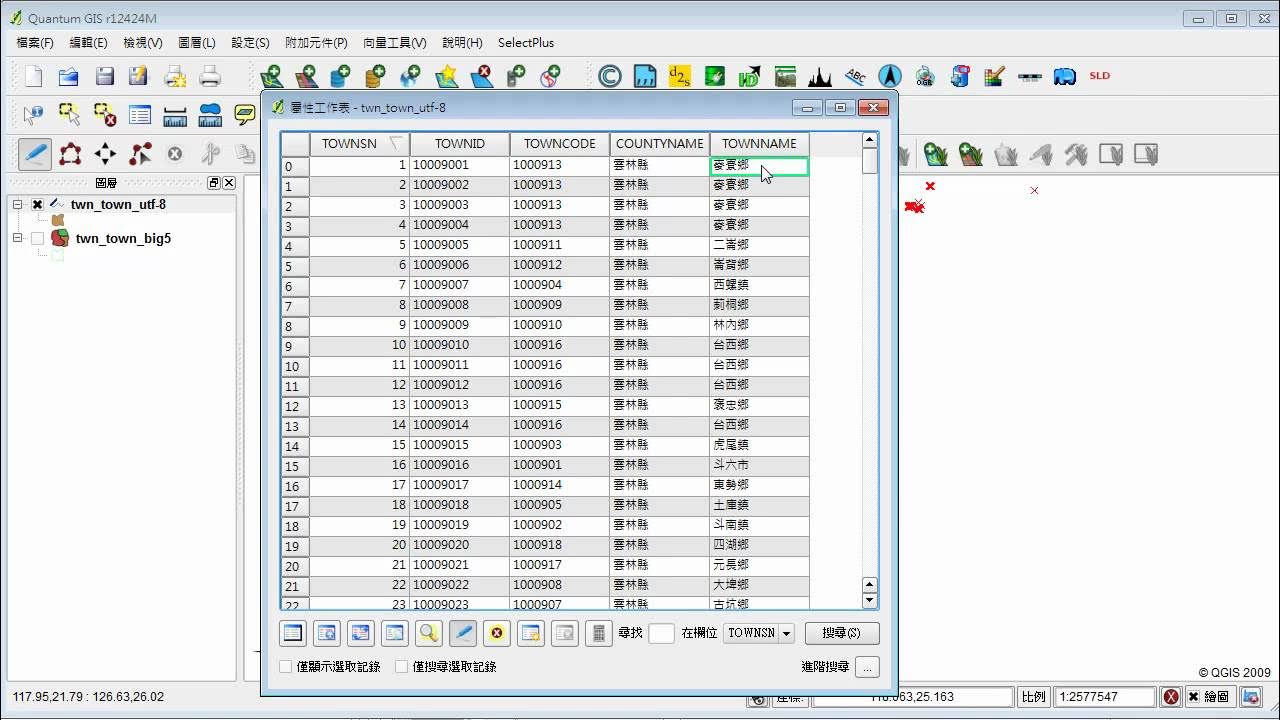Image resolution: width=1280 pixels, height=720 pixels.
Task: Select the Select Features tool
Action: pos(69,115)
